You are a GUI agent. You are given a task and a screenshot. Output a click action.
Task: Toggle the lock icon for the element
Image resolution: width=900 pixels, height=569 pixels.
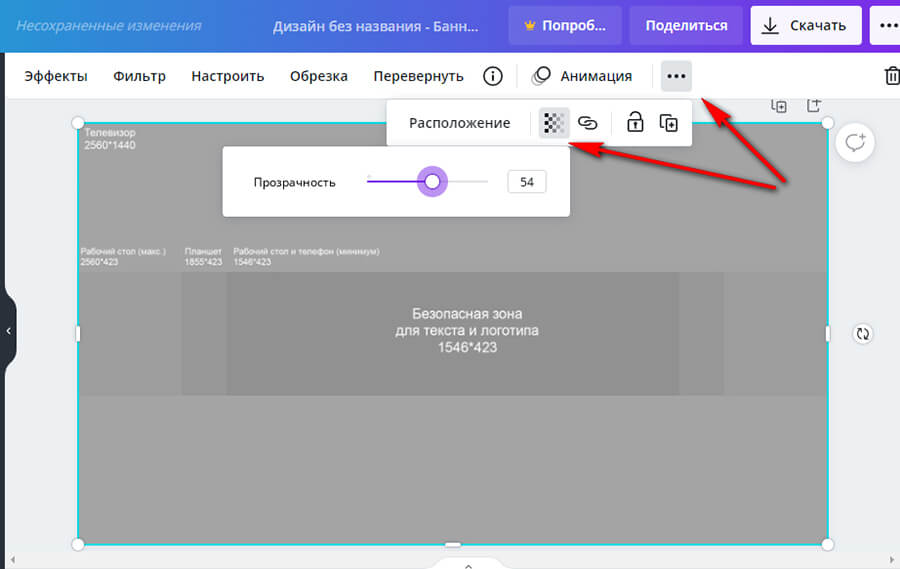(x=635, y=123)
